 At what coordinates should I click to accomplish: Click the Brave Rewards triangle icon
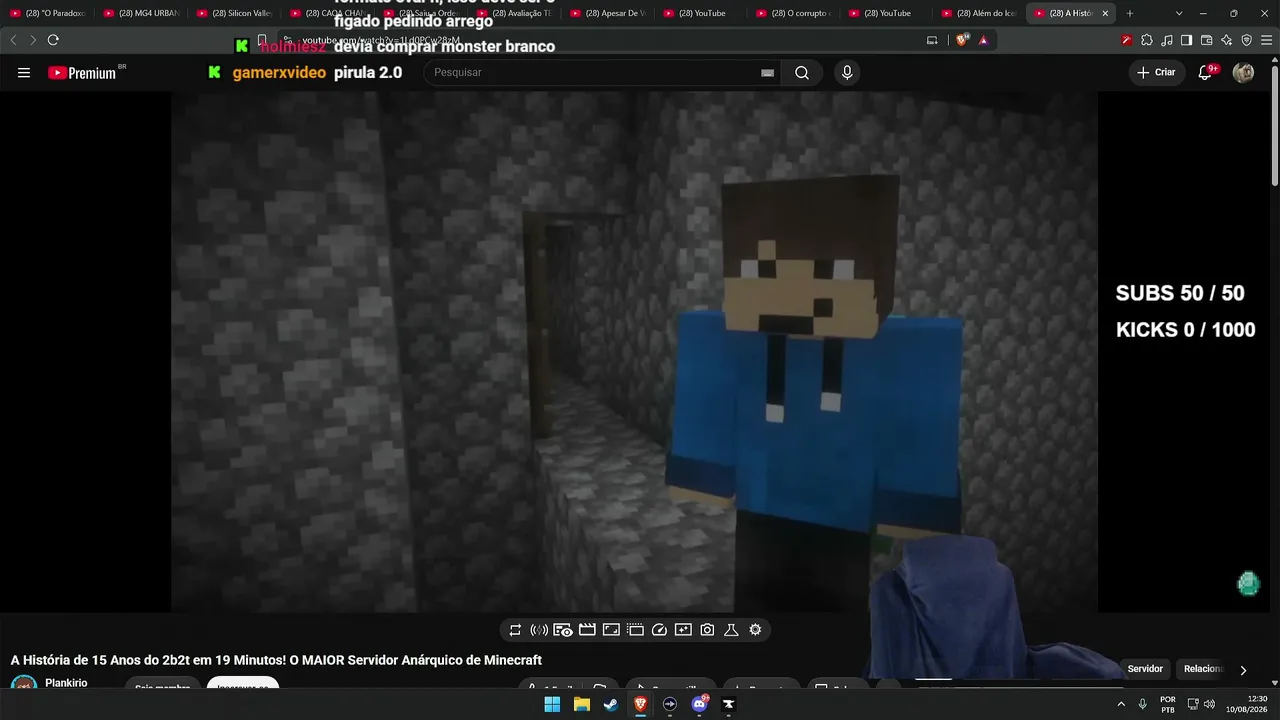tap(983, 40)
